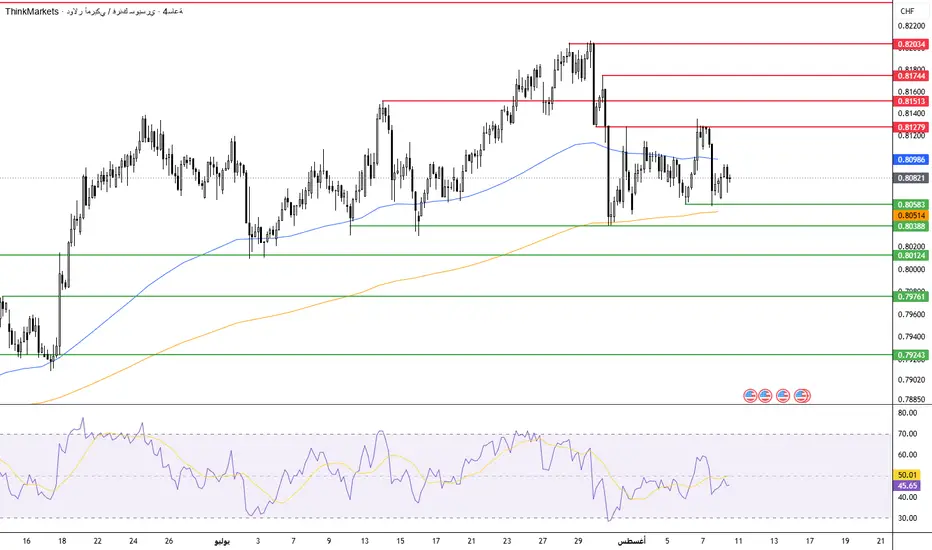Click date 24 on the time axis
The image size is (932, 550).
(133, 541)
